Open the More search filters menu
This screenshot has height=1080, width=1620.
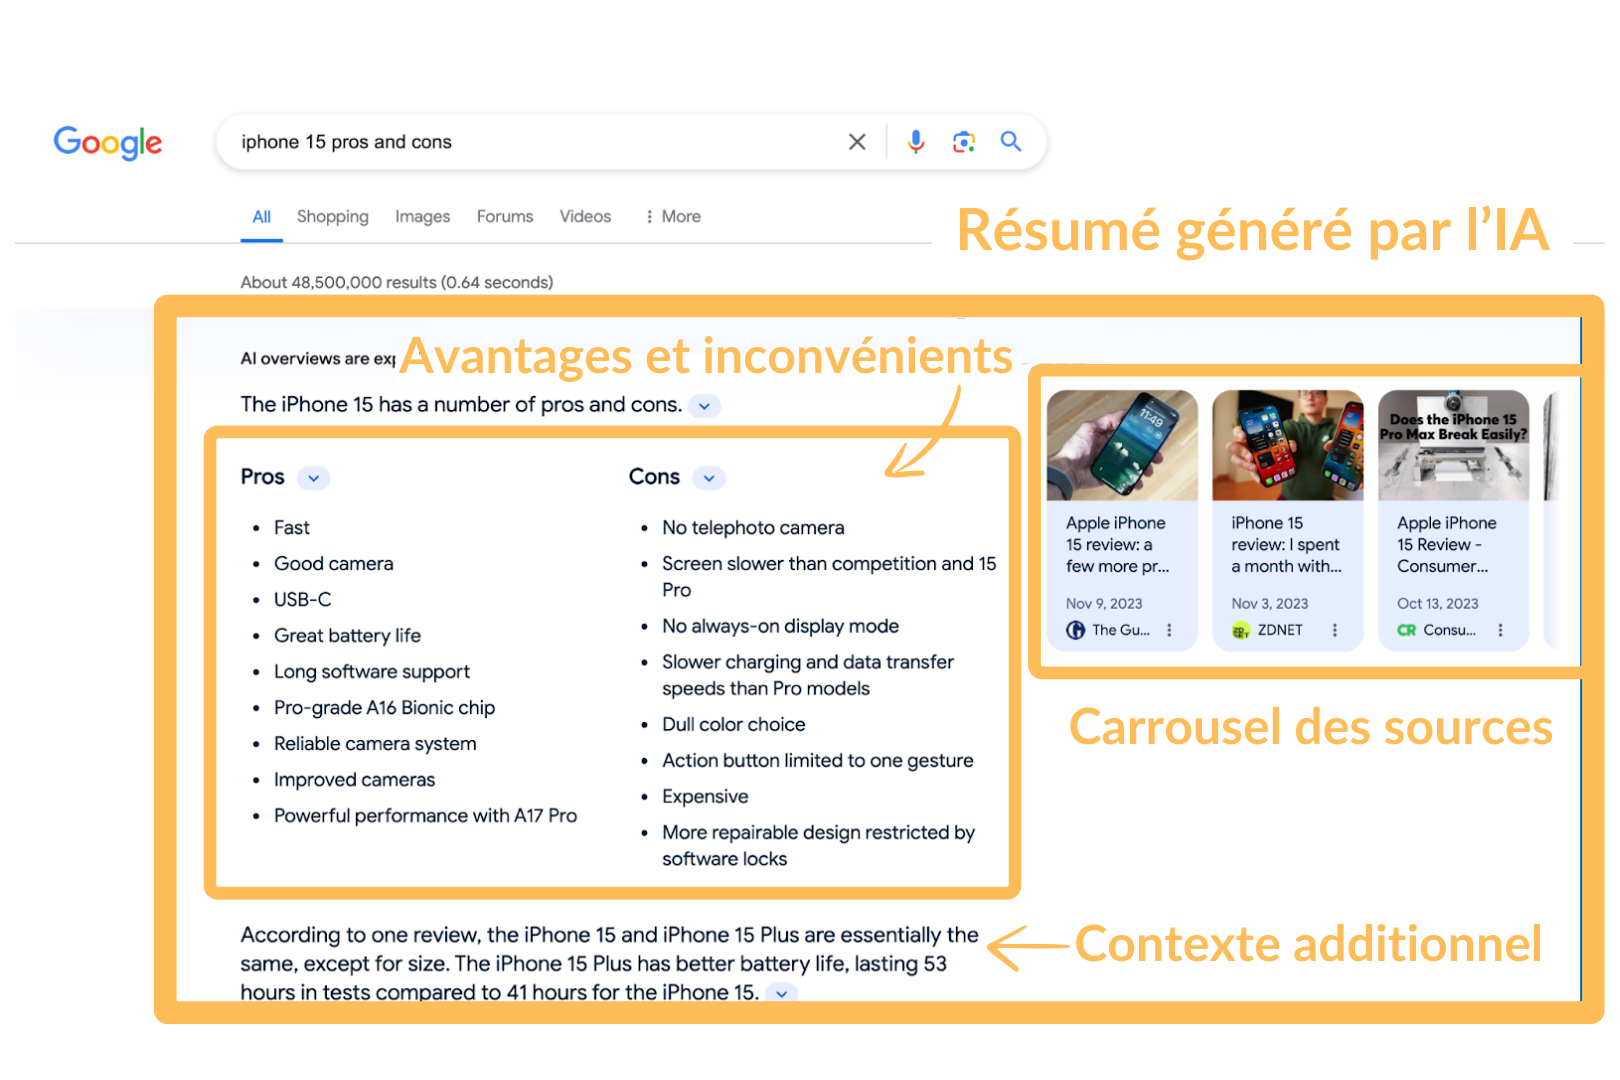[x=672, y=216]
